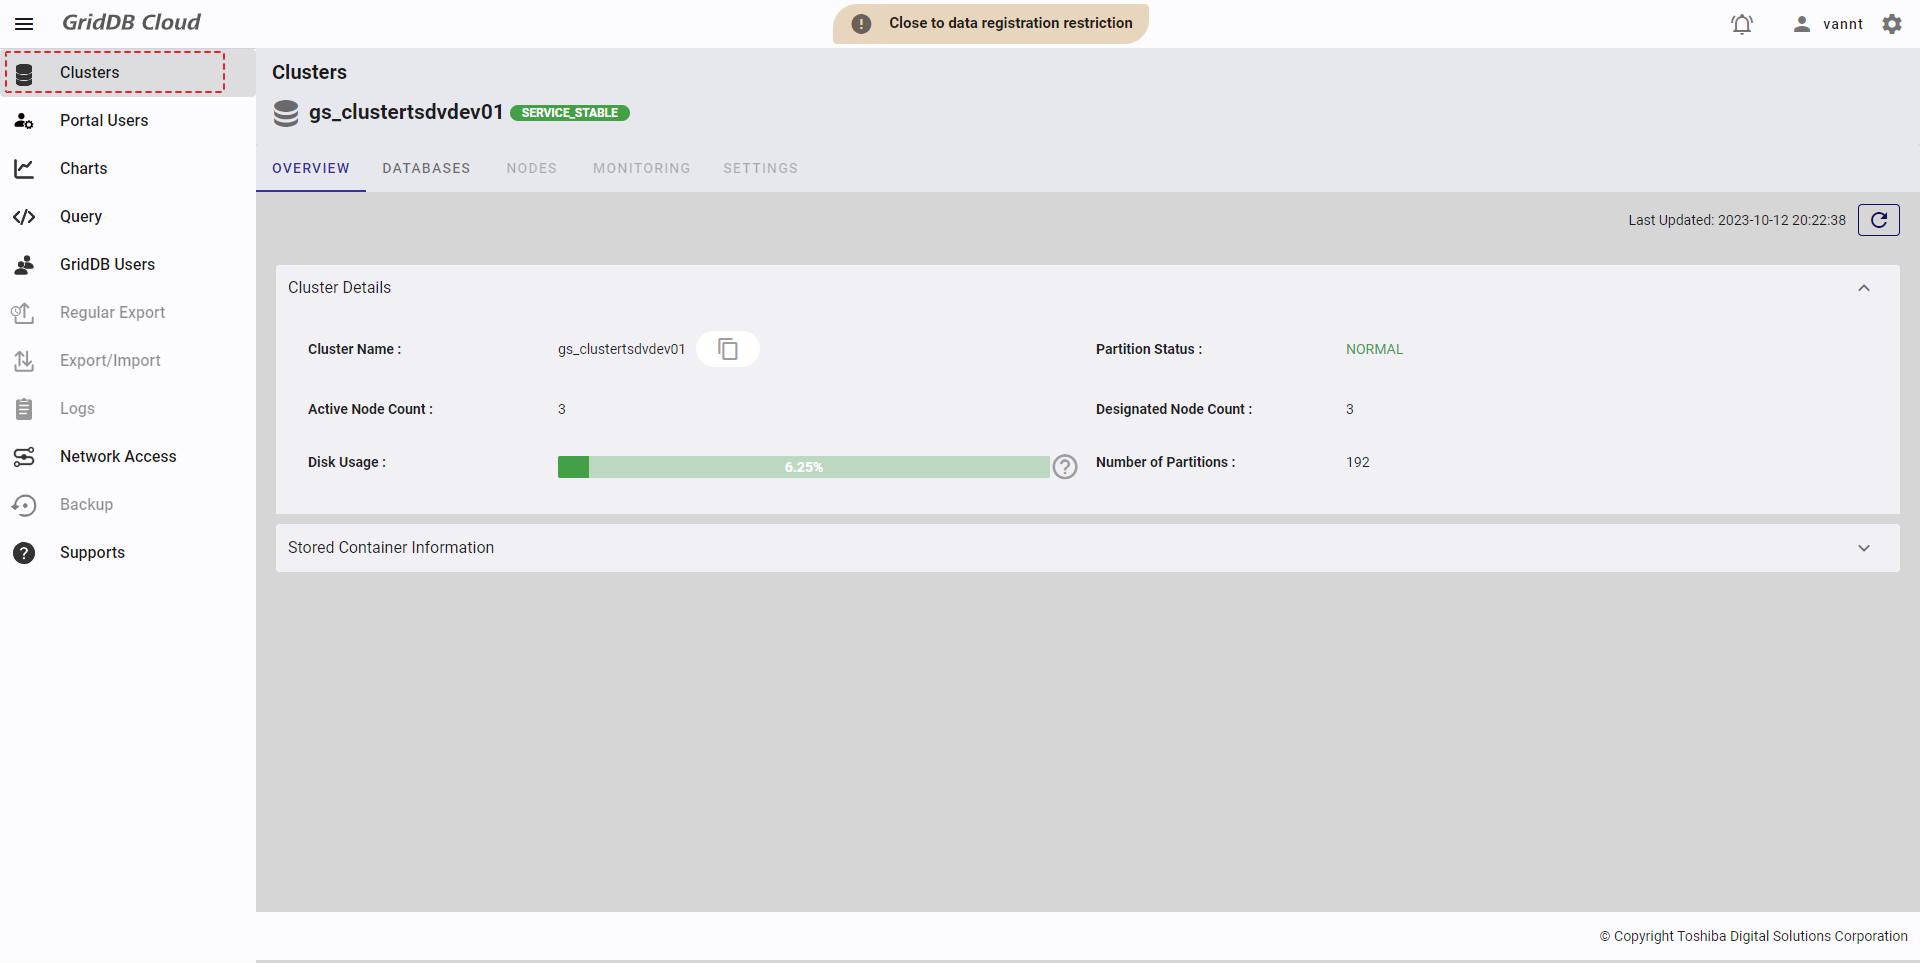Click the Backup restore icon
The width and height of the screenshot is (1920, 963).
click(x=24, y=505)
